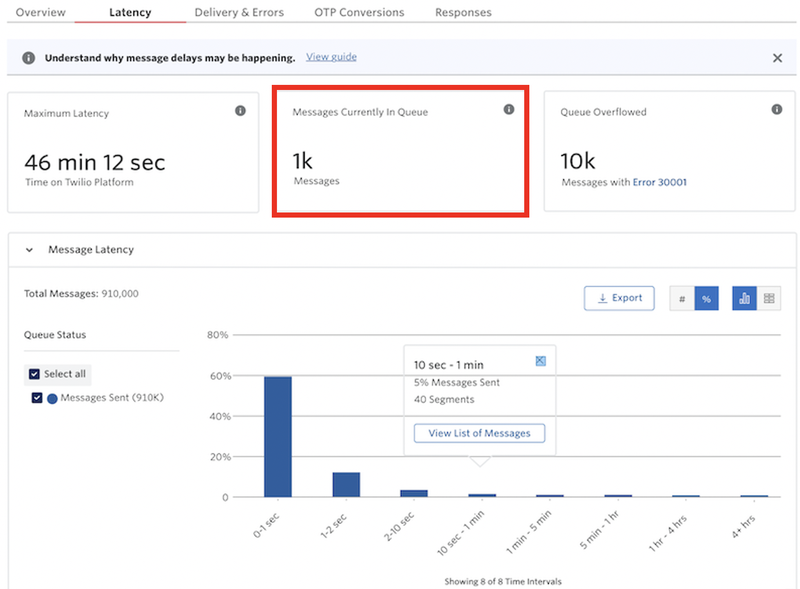The height and width of the screenshot is (589, 800).
Task: Click the Queue Overflowed info icon
Action: pyautogui.click(x=778, y=111)
